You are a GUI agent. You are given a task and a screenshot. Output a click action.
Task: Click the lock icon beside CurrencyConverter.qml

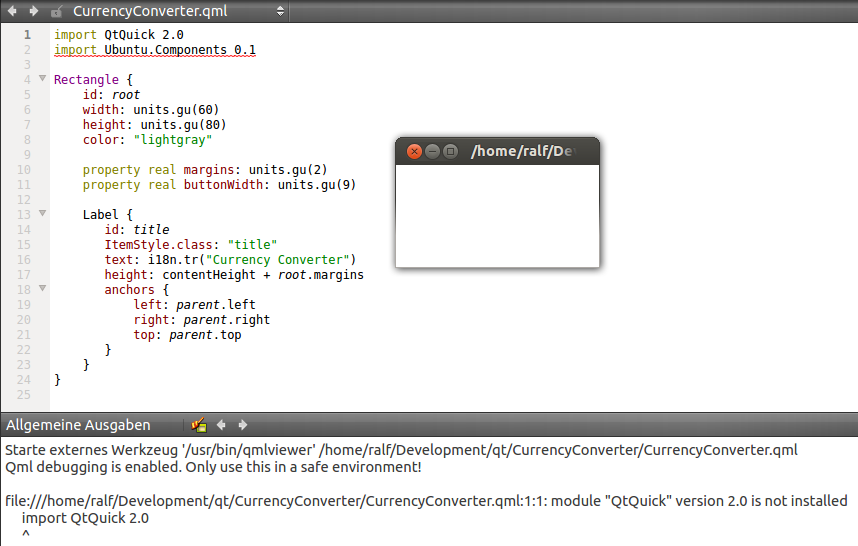[x=56, y=12]
